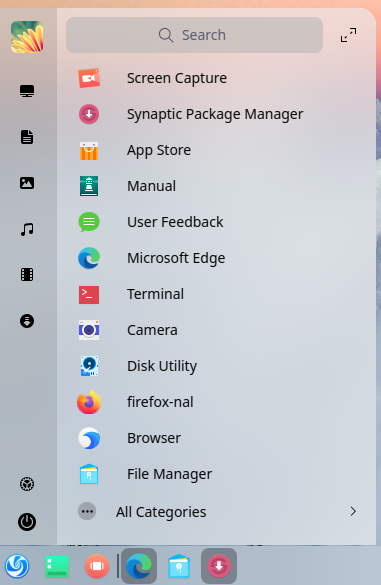Screen dimensions: 381x585
Task: Open the Disk Utility icon
Action: click(89, 366)
